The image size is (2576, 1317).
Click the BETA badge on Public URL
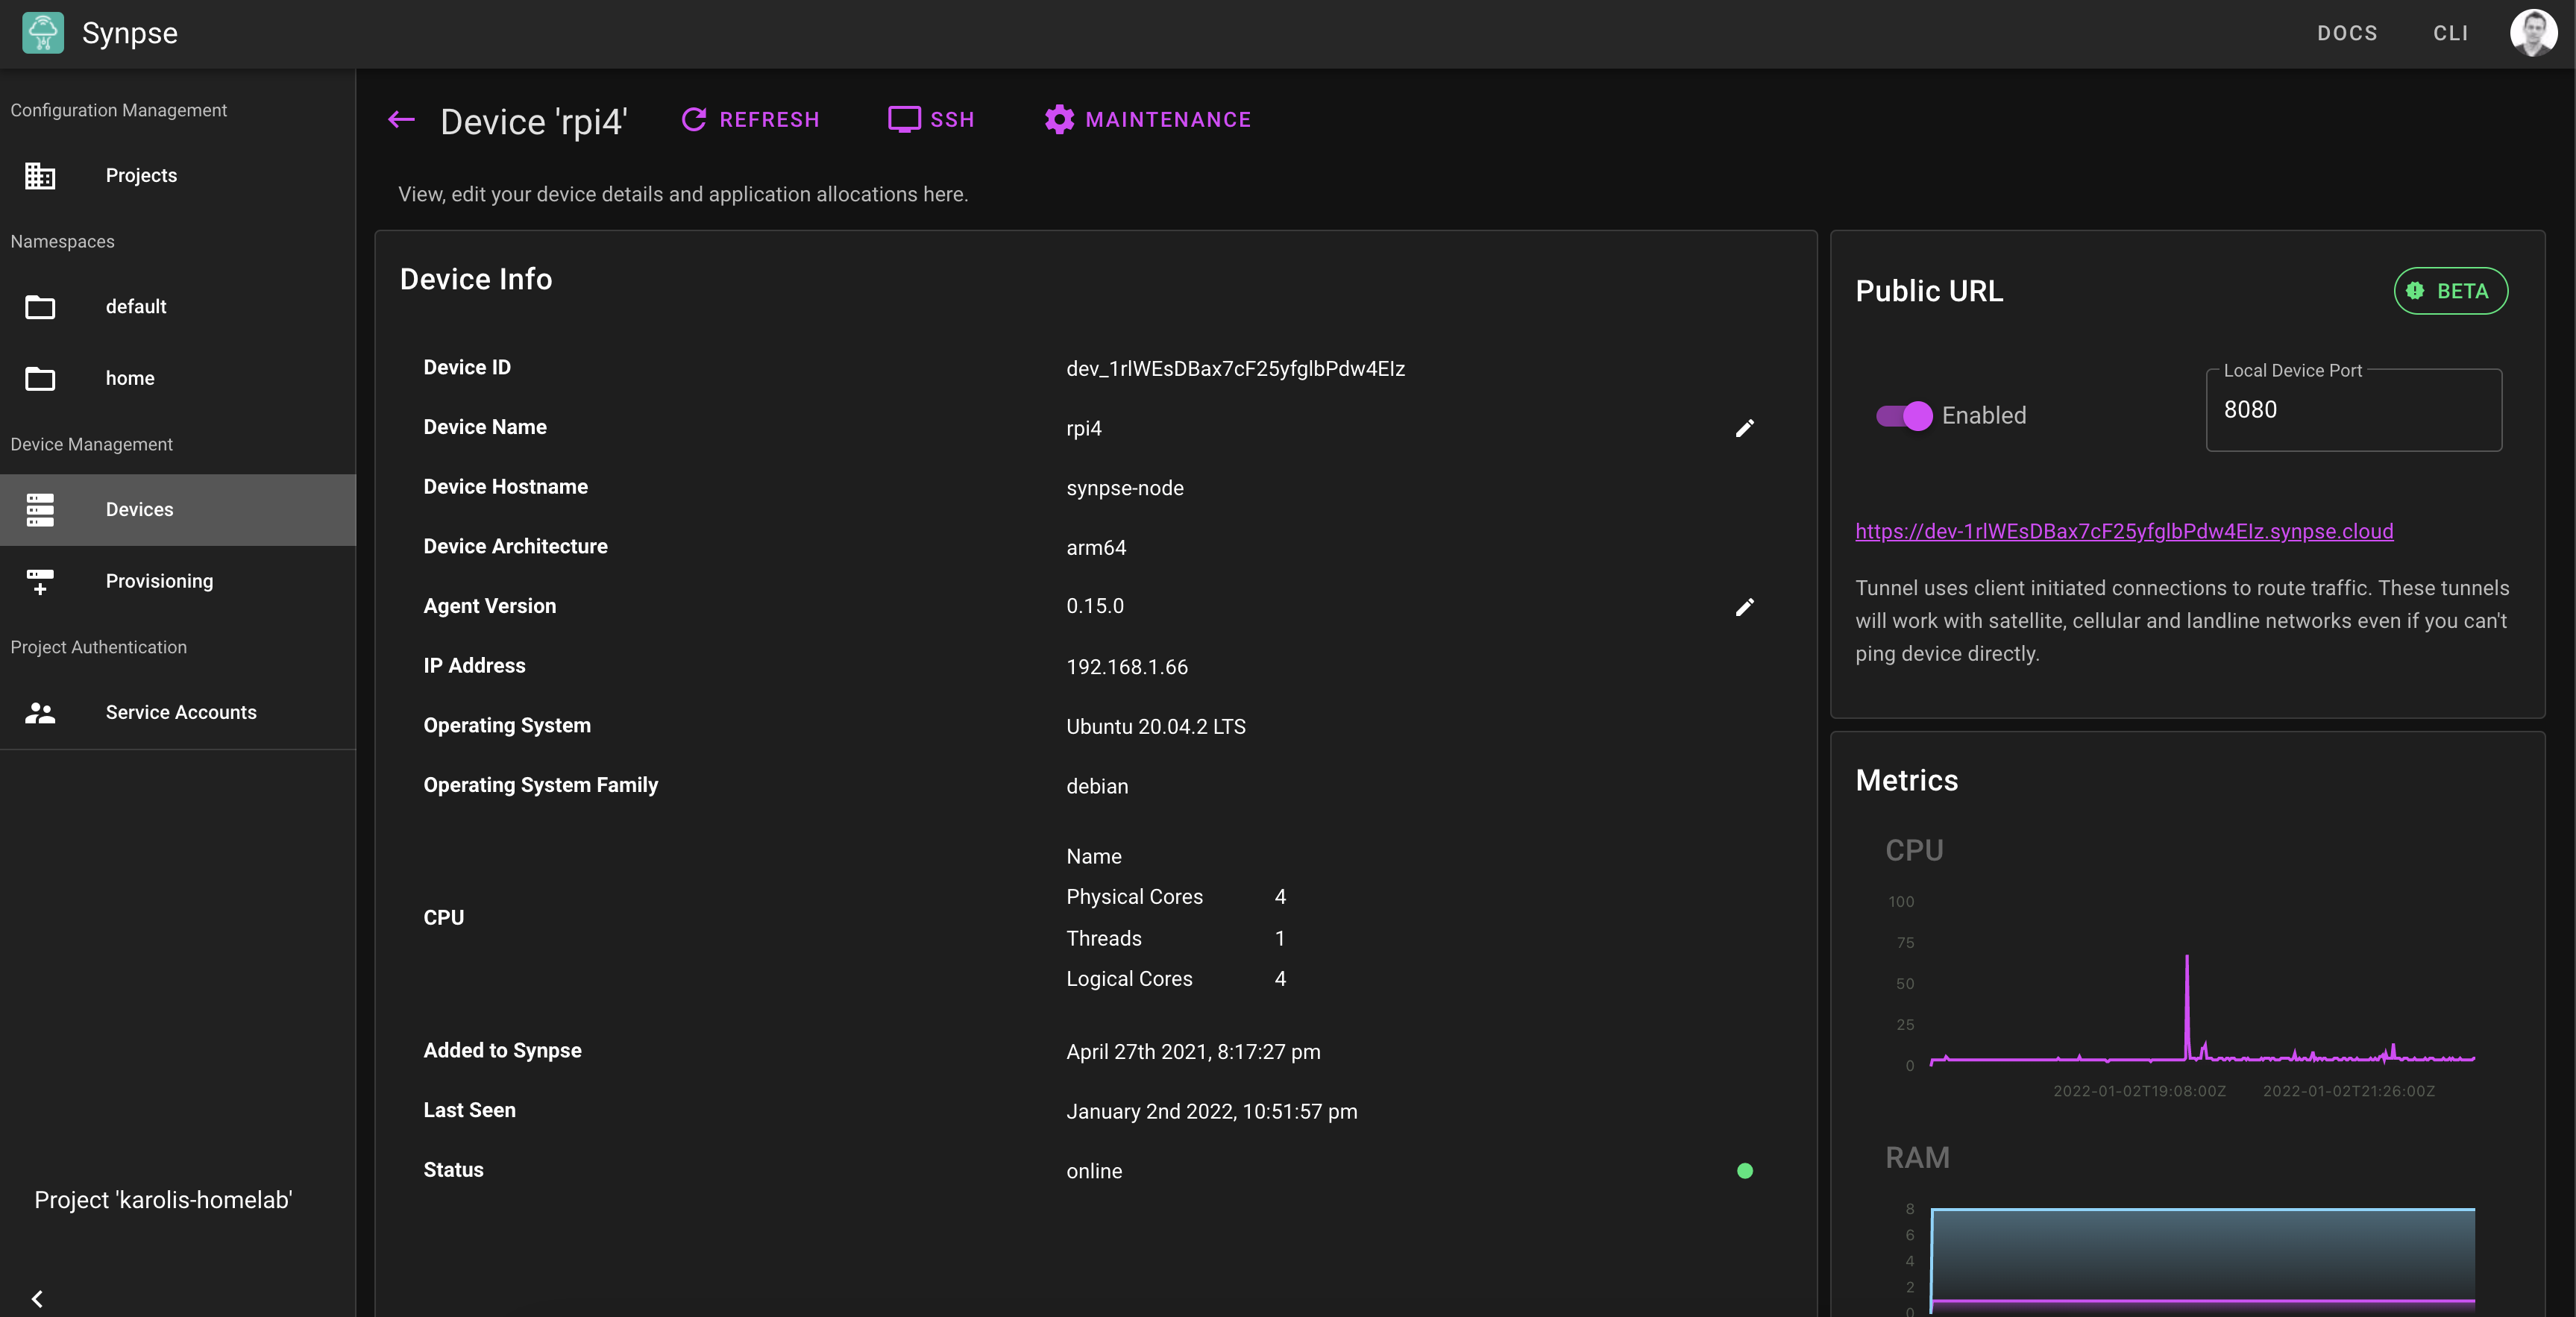pos(2450,291)
